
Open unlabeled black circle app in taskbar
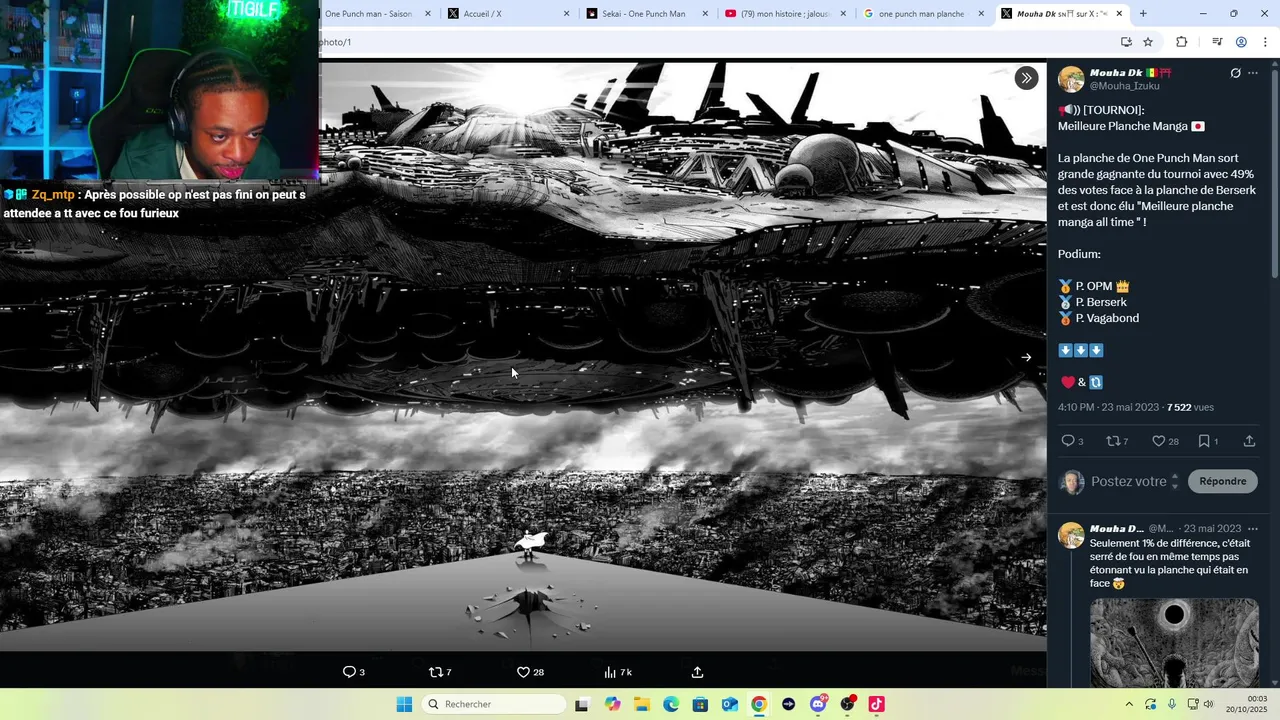789,704
